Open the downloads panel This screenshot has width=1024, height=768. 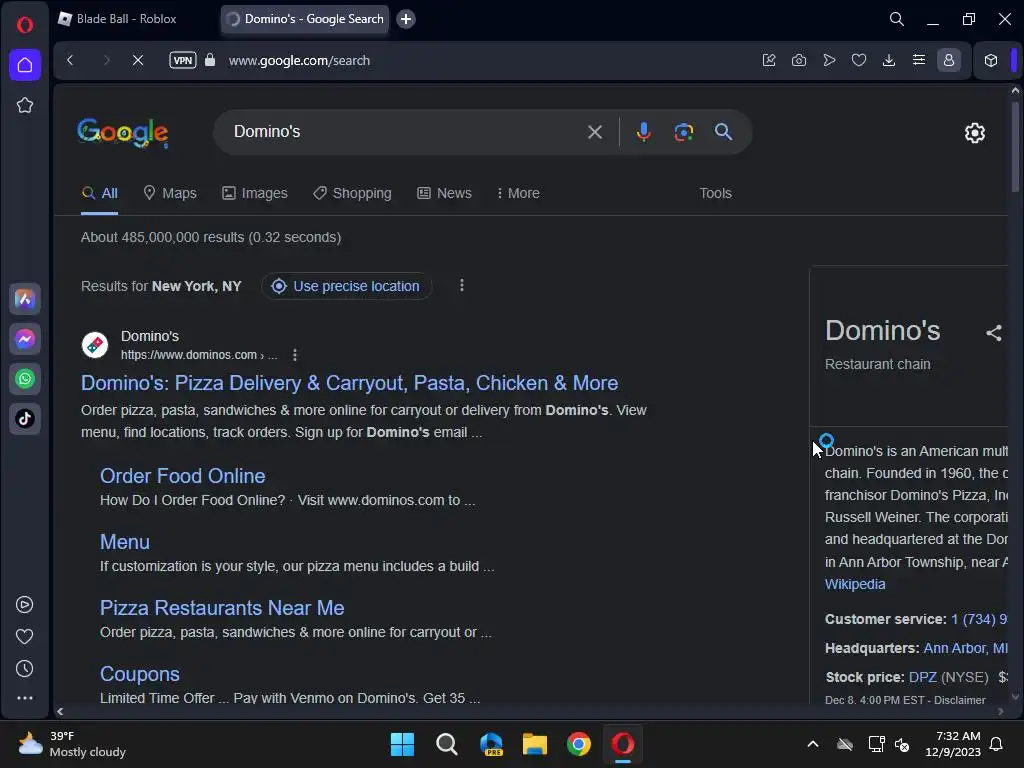(889, 60)
